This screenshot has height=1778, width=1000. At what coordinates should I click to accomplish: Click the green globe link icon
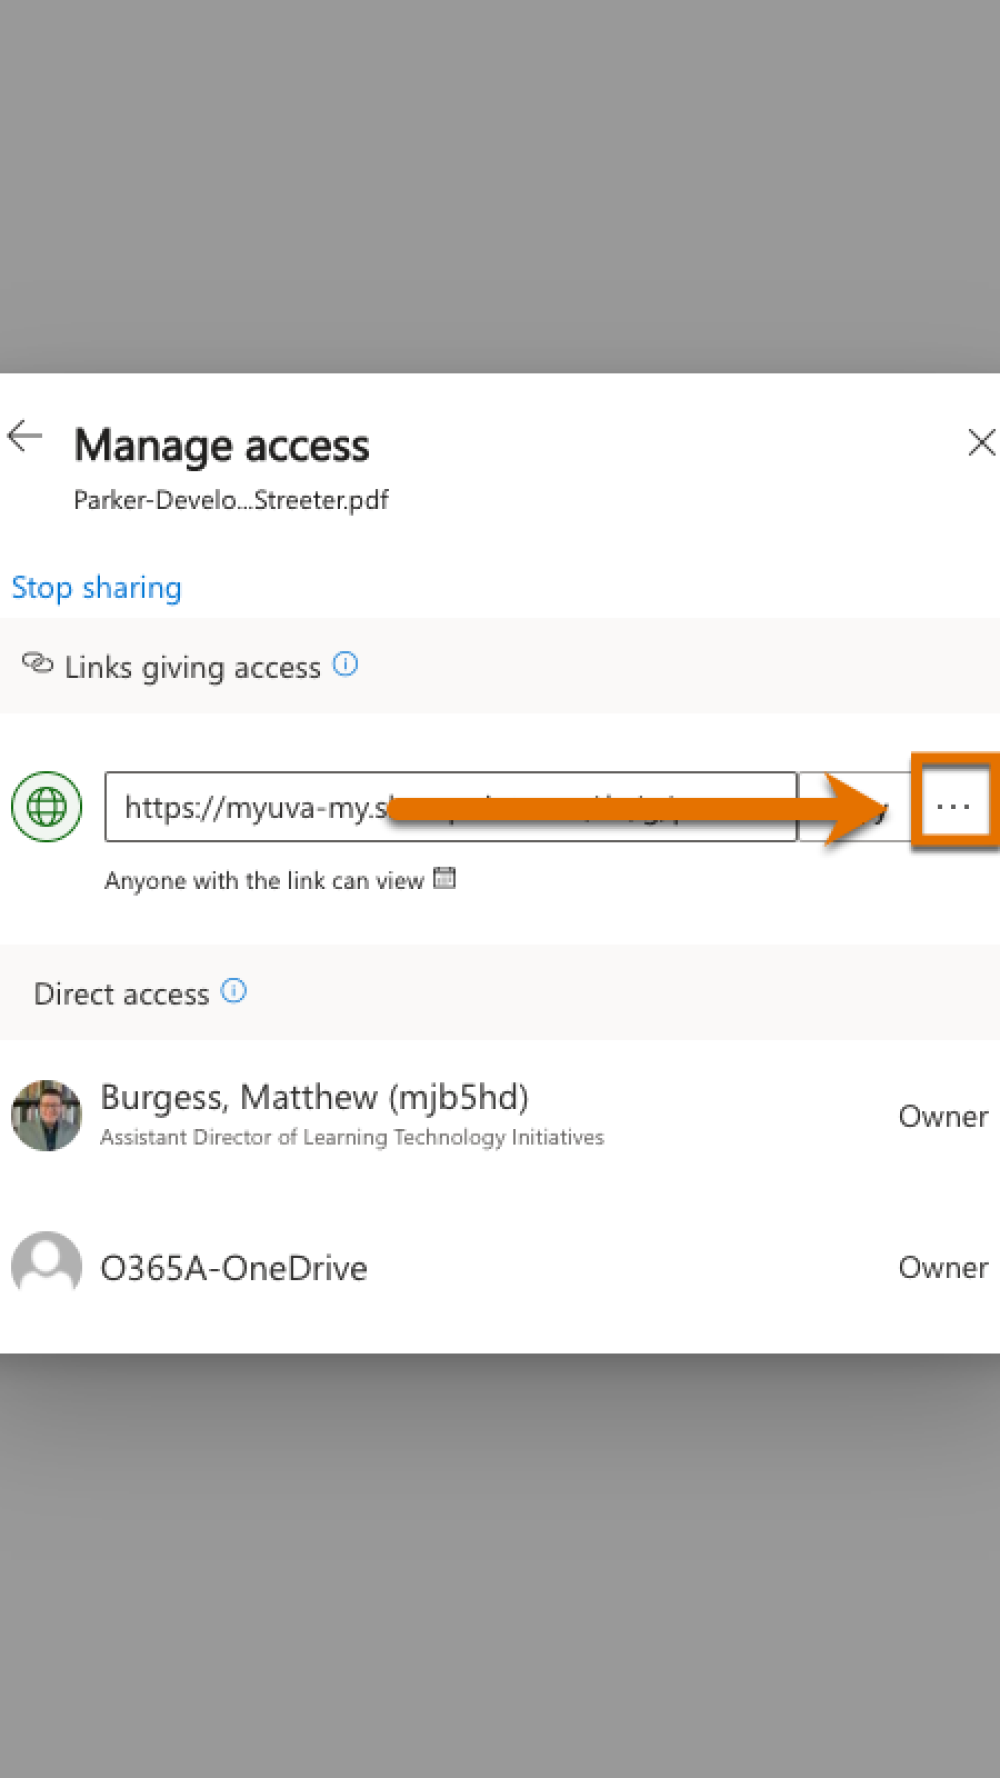pos(46,806)
